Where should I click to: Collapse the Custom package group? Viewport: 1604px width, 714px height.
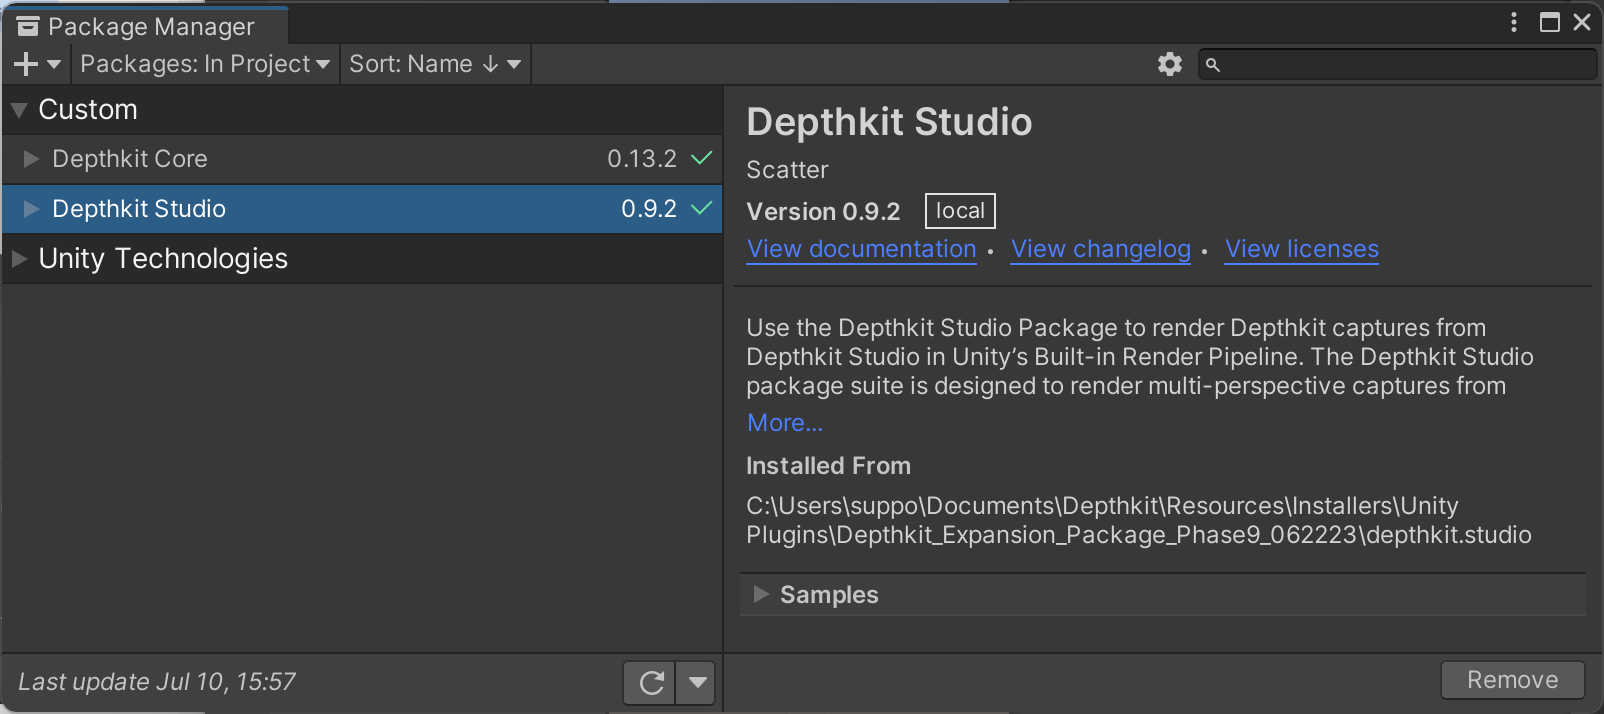[19, 110]
